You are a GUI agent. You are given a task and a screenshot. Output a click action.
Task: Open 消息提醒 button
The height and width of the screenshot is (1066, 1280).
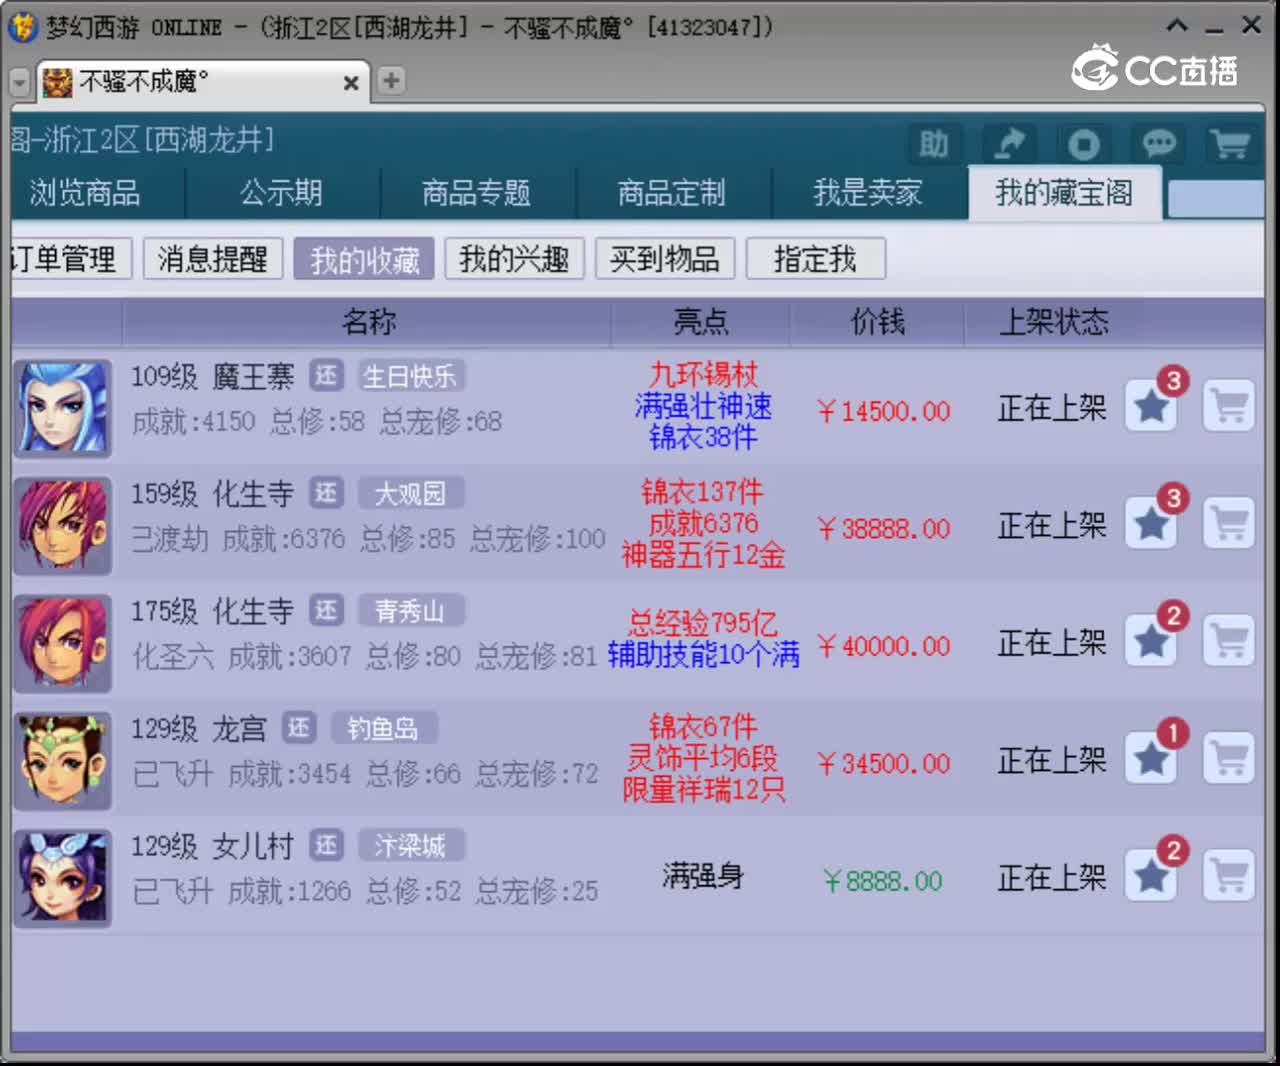(213, 259)
